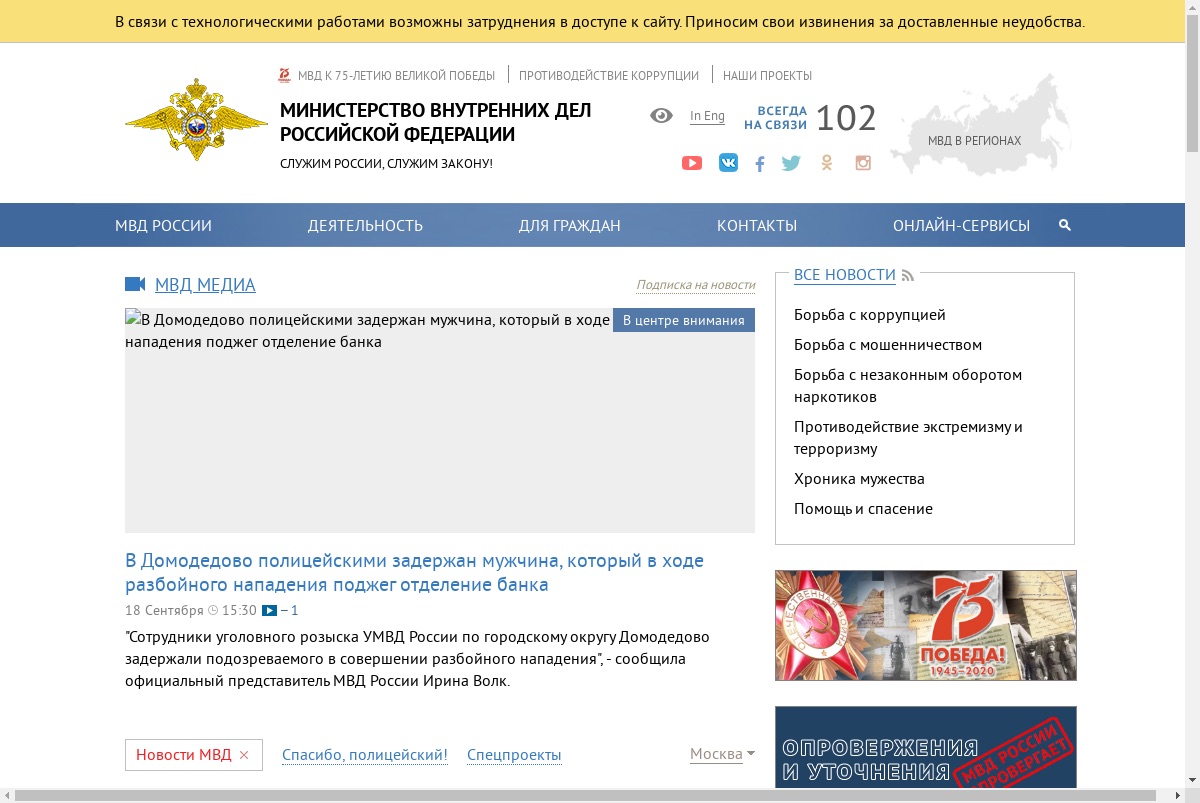Click the vertical scrollbar thumb
Viewport: 1200px width, 803px height.
click(1192, 85)
